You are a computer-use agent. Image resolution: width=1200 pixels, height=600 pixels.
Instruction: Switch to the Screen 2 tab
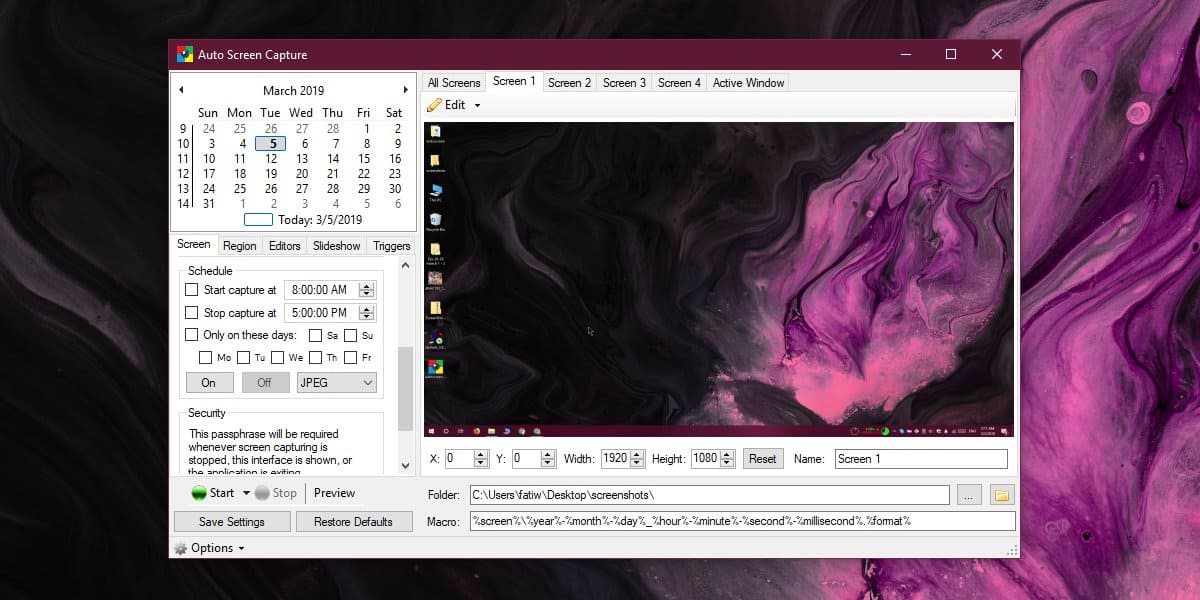pos(569,83)
